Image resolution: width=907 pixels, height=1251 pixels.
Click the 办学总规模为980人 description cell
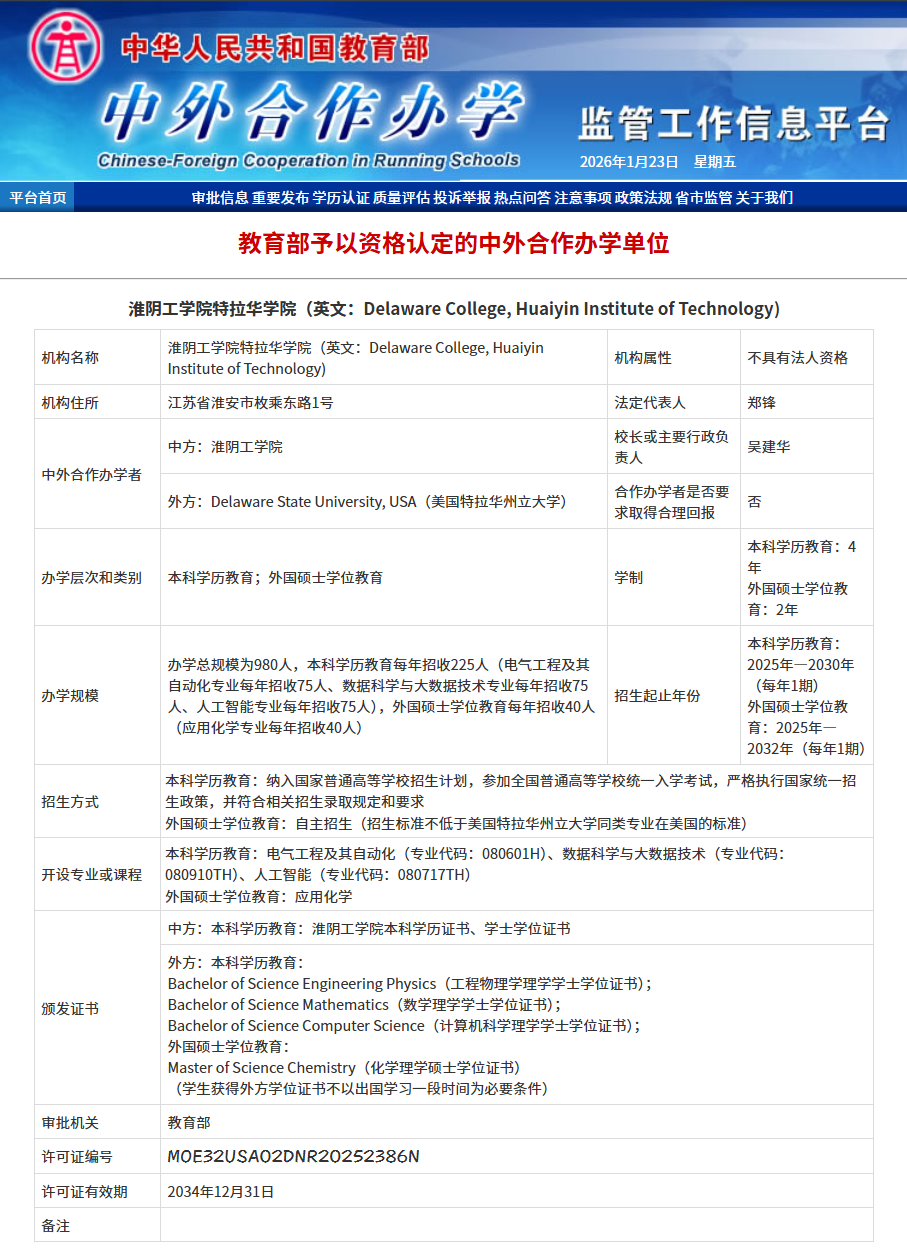pos(384,695)
